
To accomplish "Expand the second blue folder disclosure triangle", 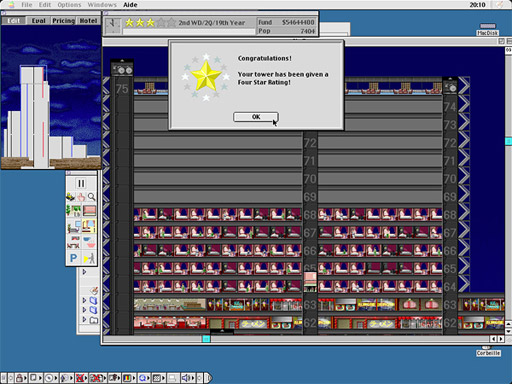I will [x=84, y=310].
